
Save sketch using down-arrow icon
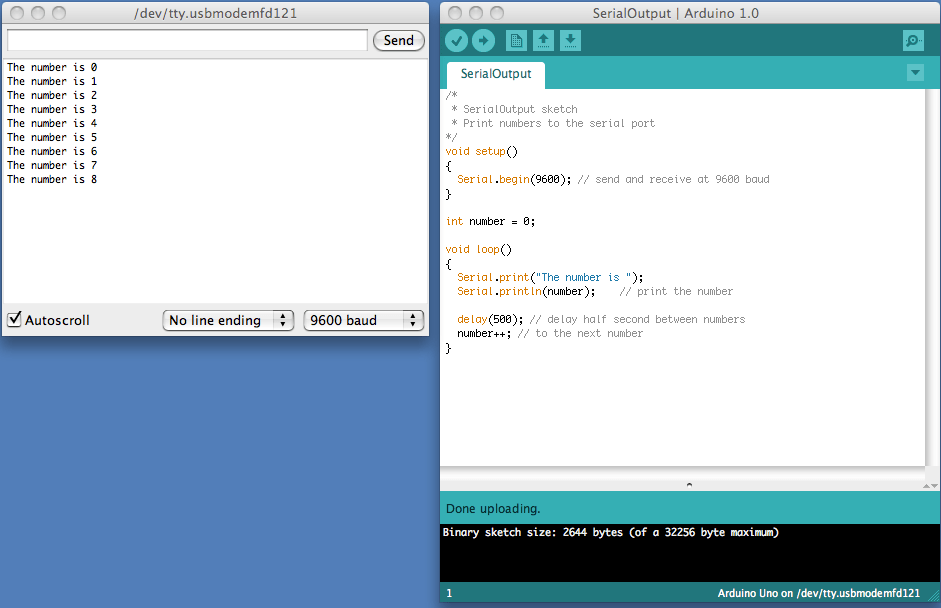point(570,41)
